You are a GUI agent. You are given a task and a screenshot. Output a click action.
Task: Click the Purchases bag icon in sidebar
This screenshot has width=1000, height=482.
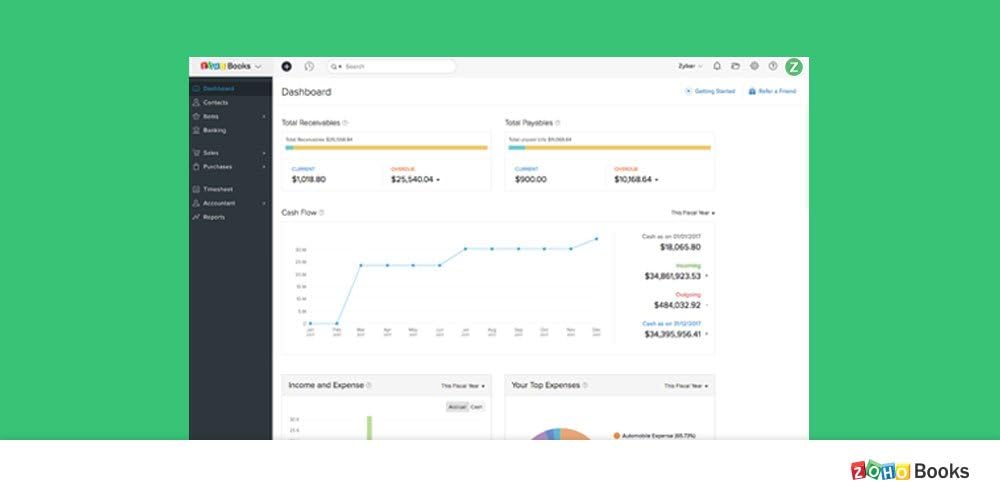click(x=196, y=166)
